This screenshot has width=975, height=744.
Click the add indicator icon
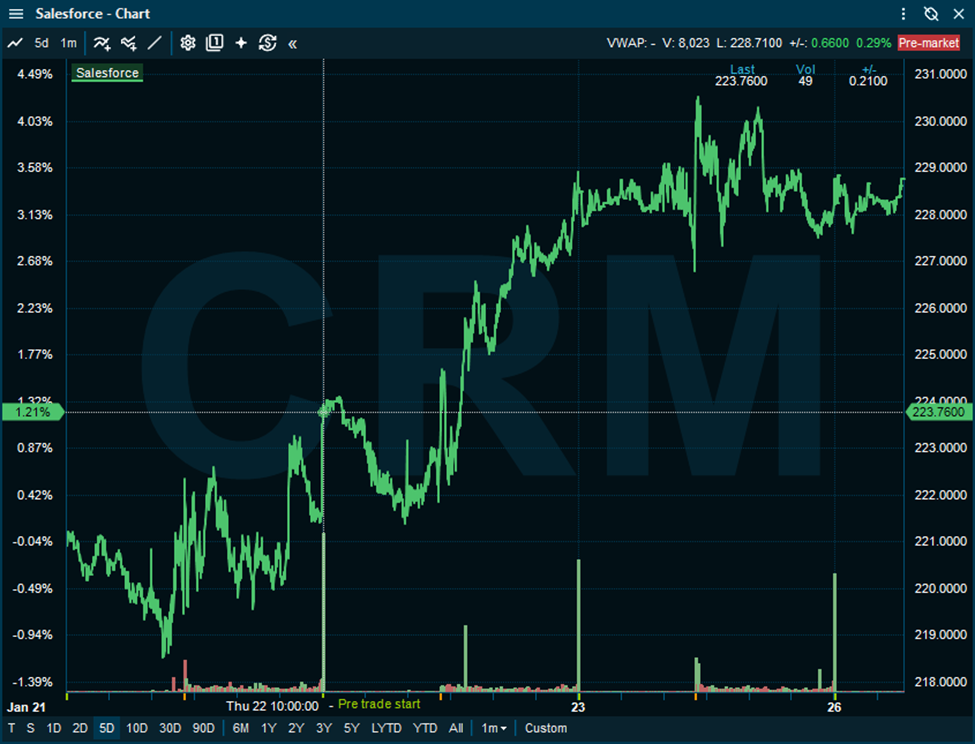click(x=102, y=43)
